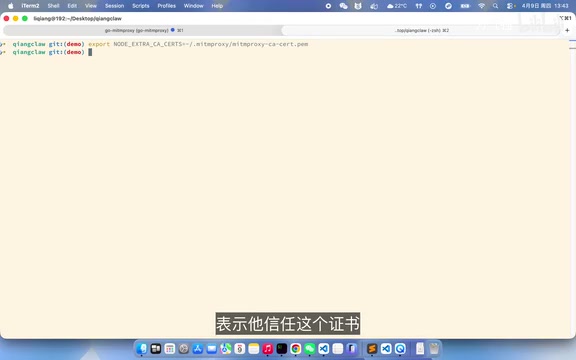Open the document stack in Dock

tap(420, 348)
